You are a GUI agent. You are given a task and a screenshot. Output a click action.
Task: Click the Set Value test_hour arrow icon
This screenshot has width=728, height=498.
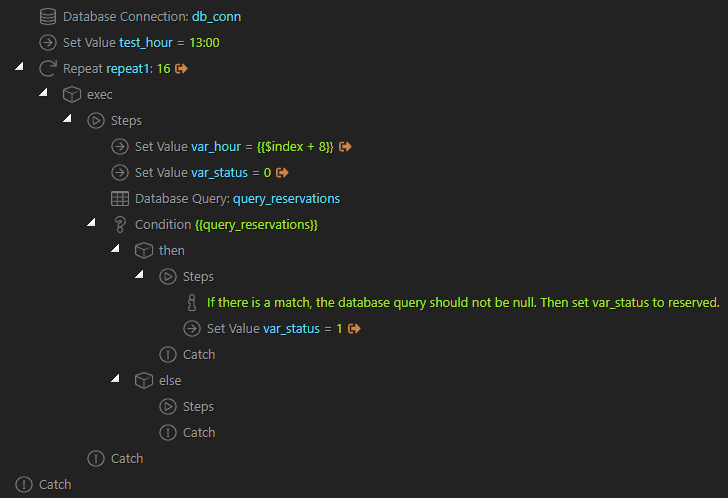tap(47, 43)
